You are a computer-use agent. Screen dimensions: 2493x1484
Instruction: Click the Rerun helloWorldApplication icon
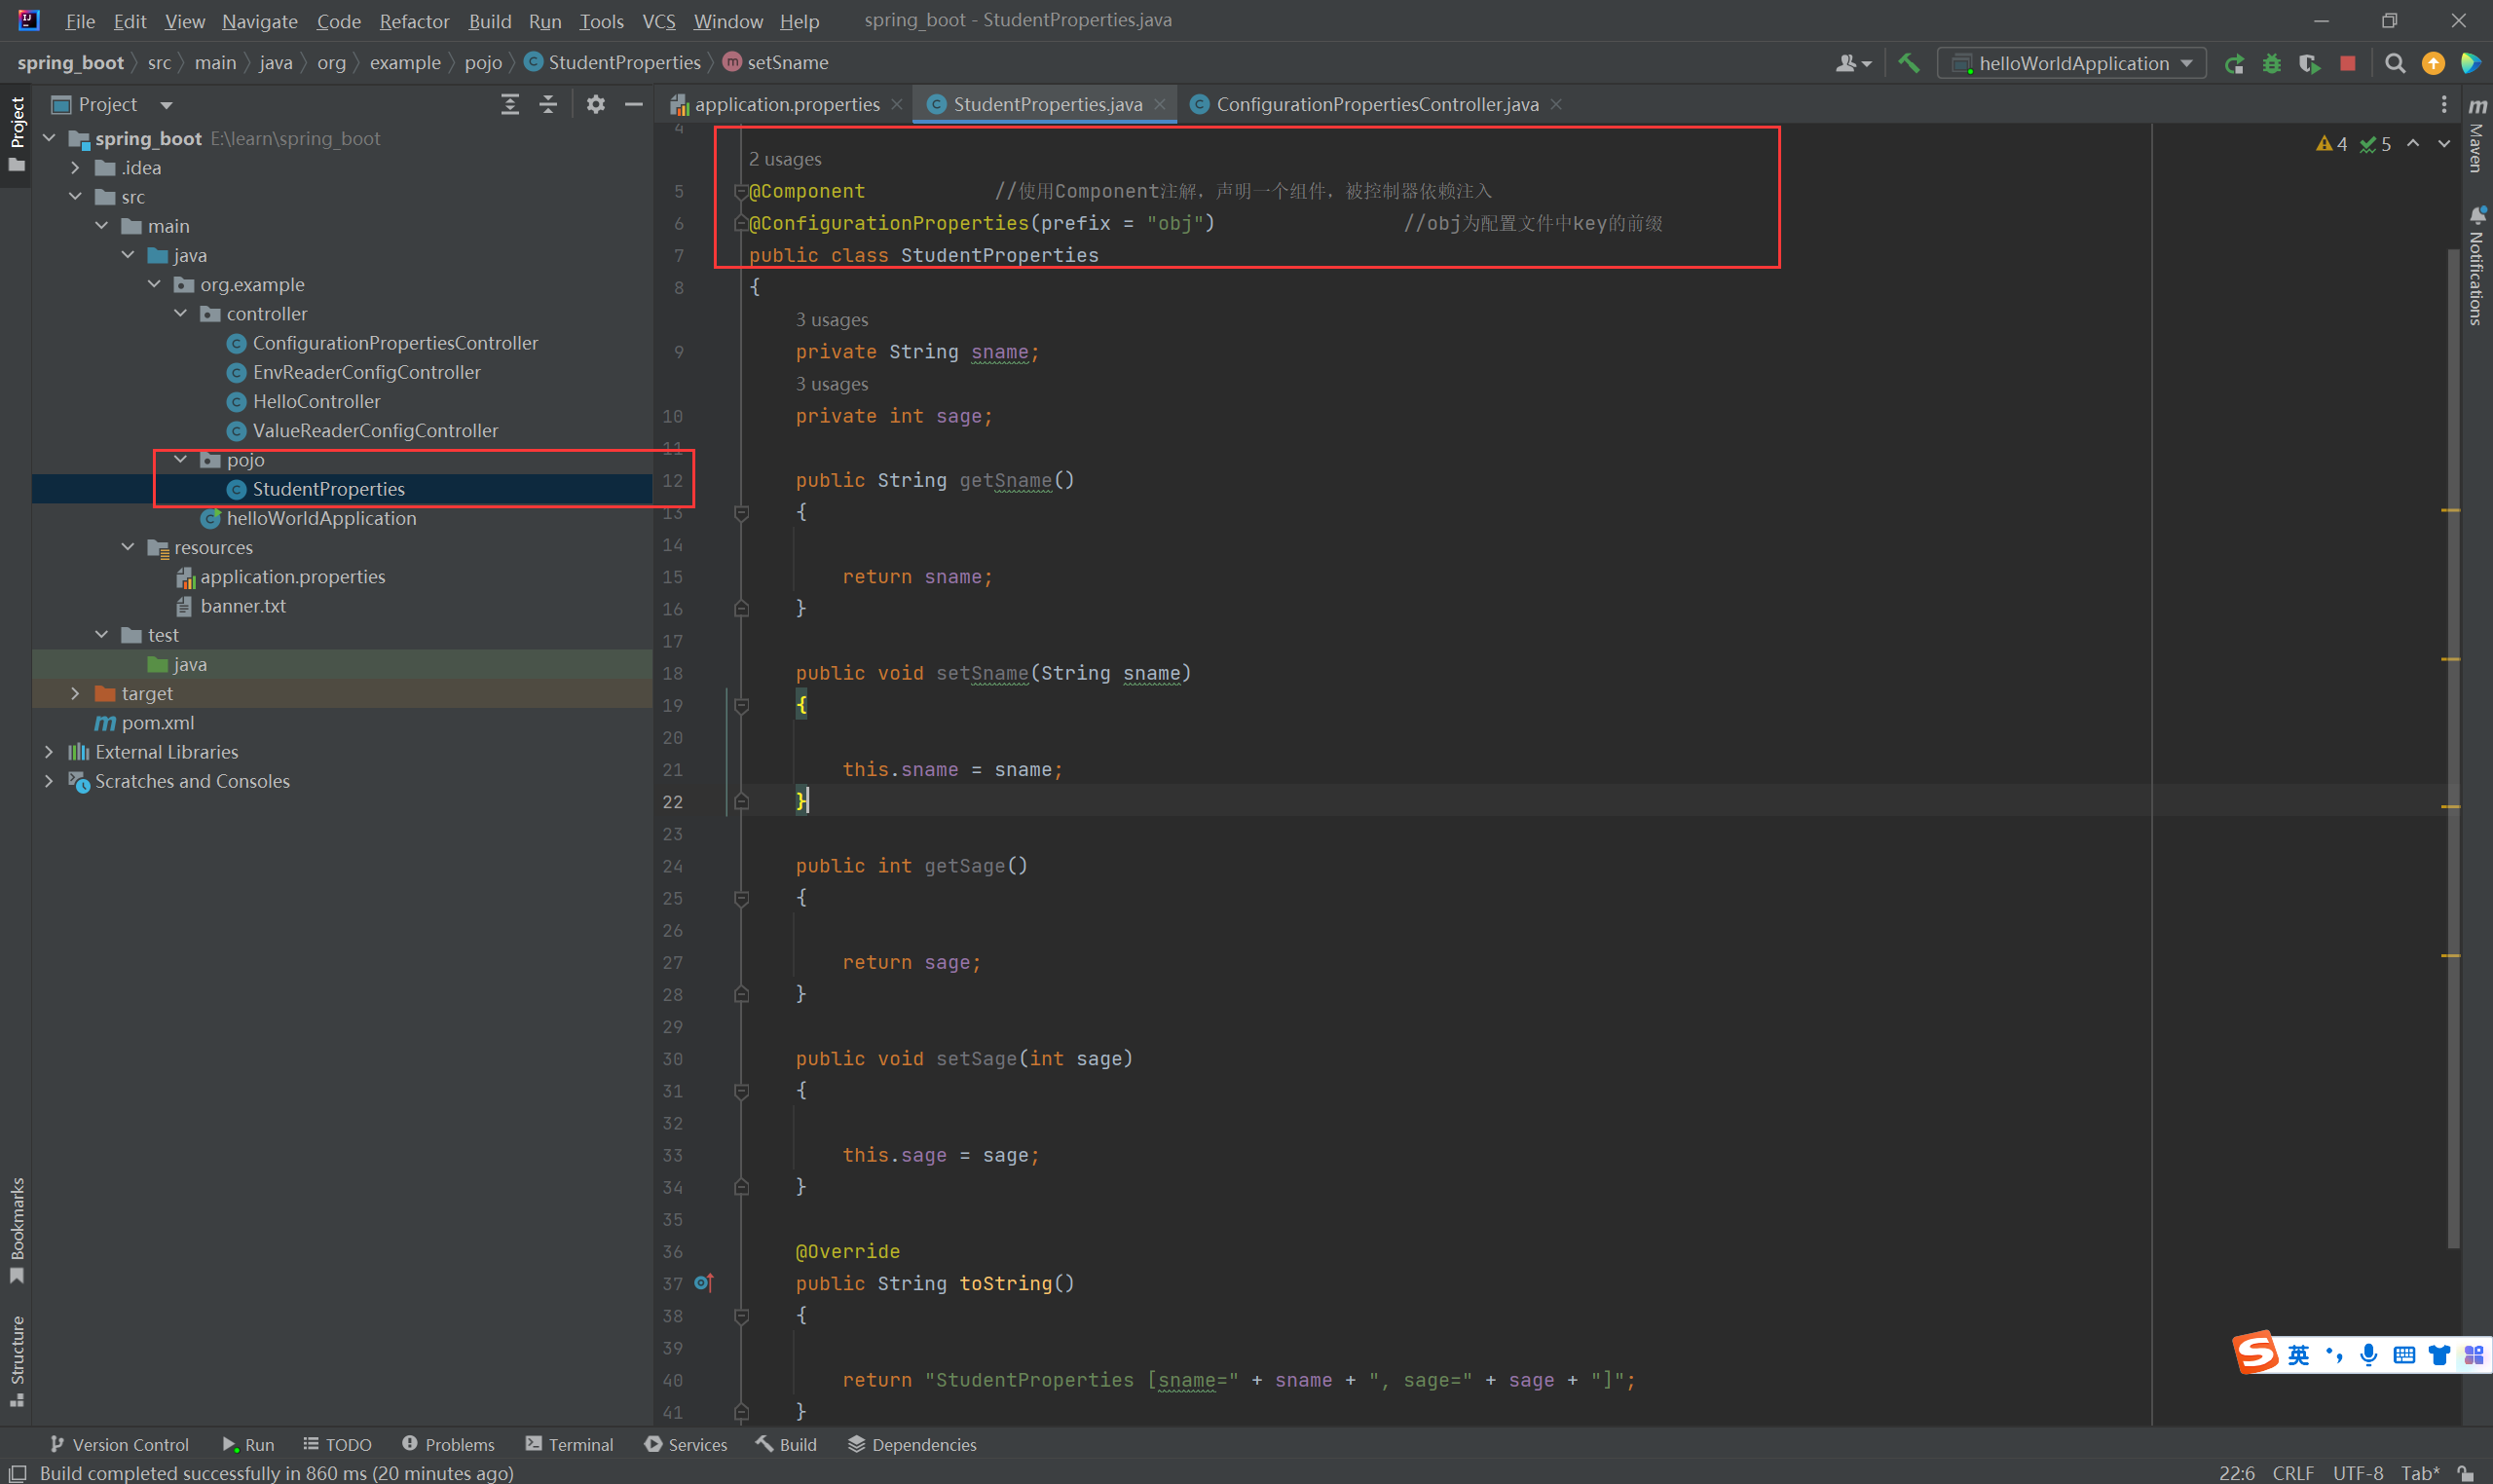(x=2233, y=63)
